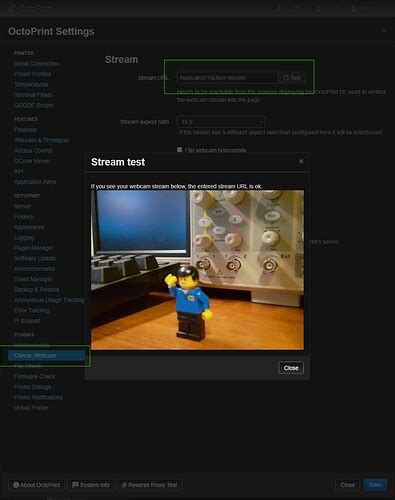The image size is (395, 500).
Task: Open Access Control settings
Action: (x=33, y=150)
